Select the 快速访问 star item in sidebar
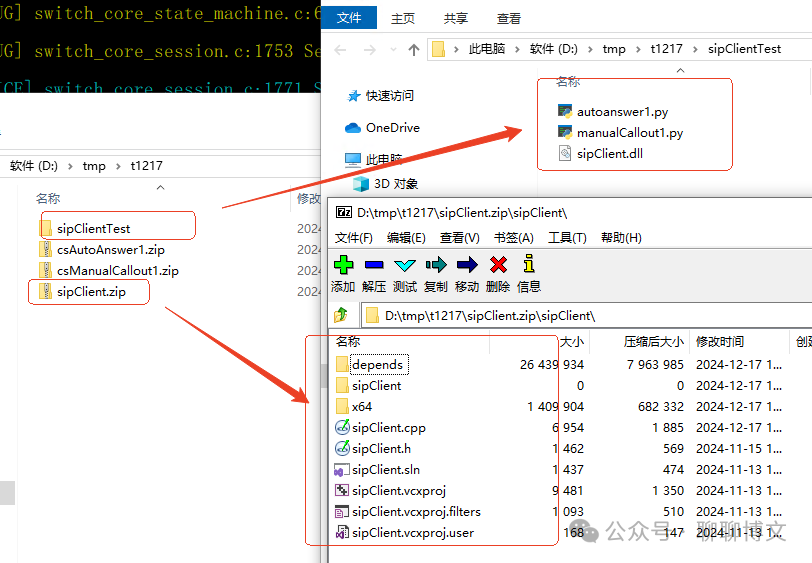Viewport: 812px width, 563px height. point(381,96)
